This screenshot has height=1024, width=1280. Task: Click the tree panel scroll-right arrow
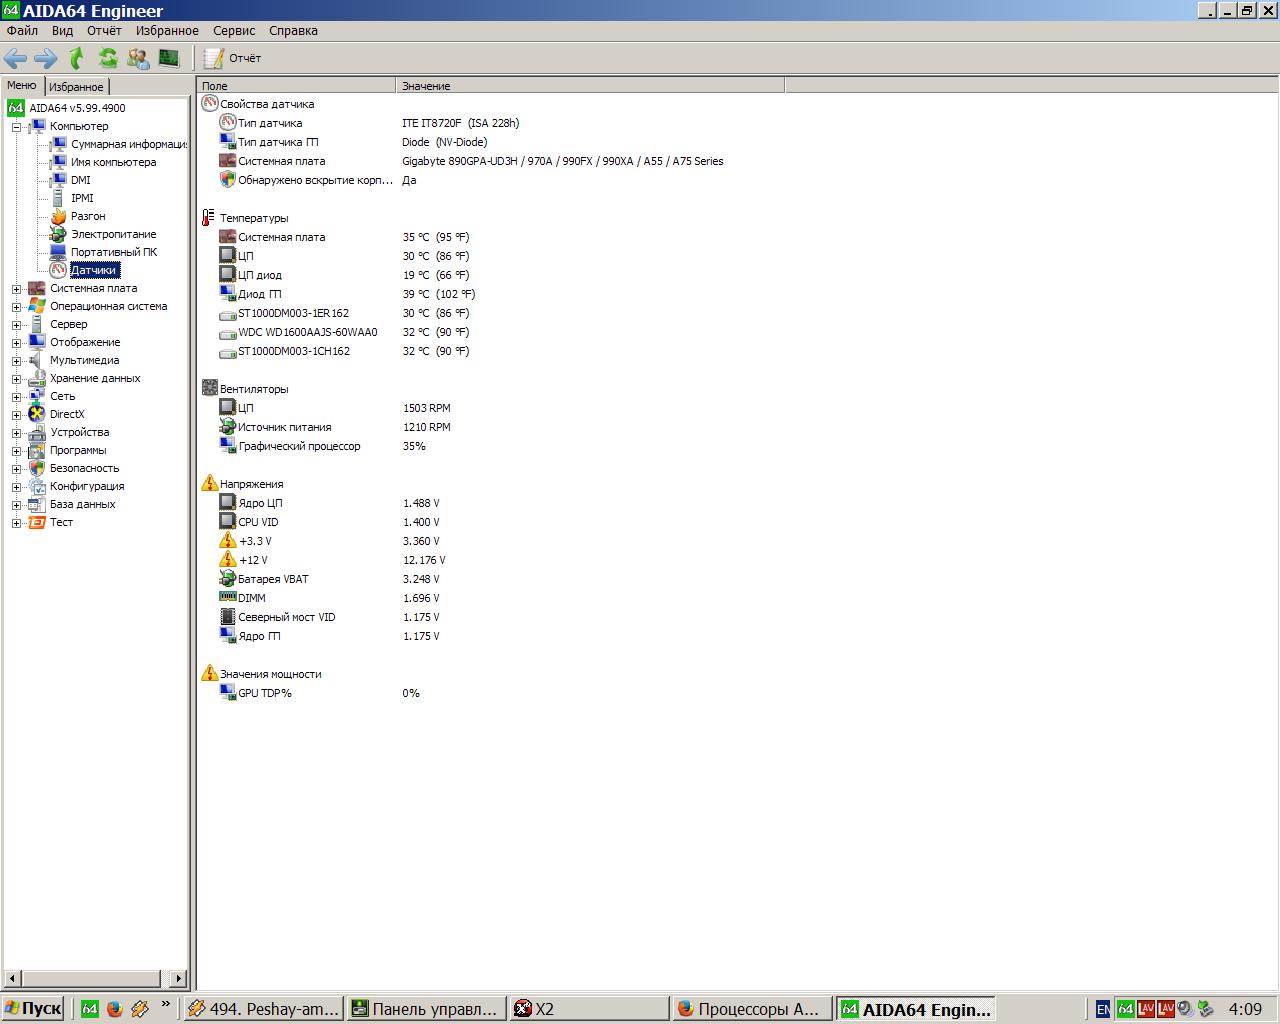click(x=178, y=979)
